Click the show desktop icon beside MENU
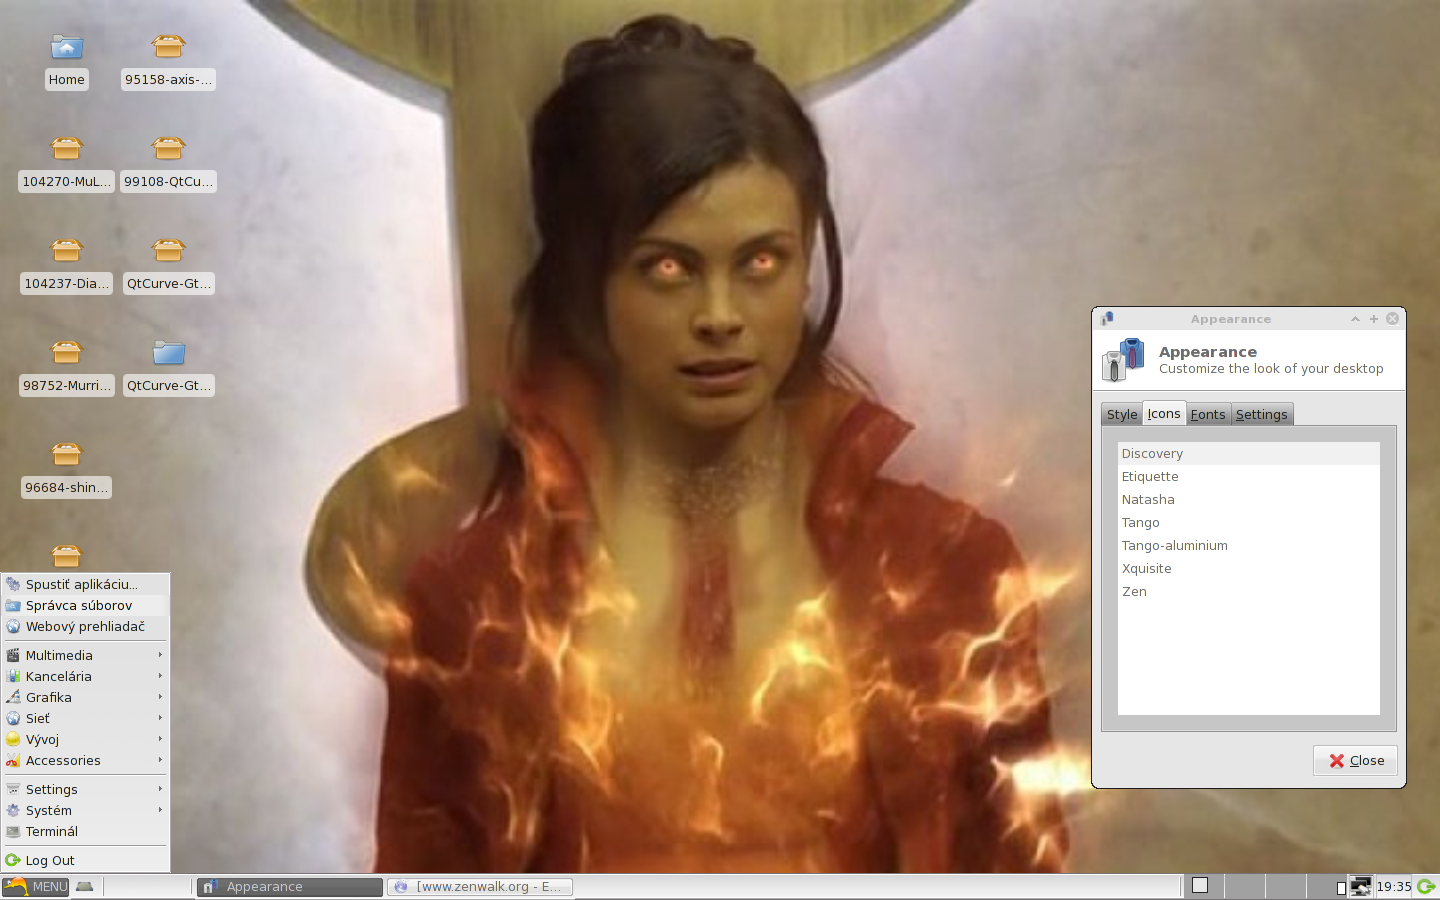The width and height of the screenshot is (1440, 900). point(85,887)
